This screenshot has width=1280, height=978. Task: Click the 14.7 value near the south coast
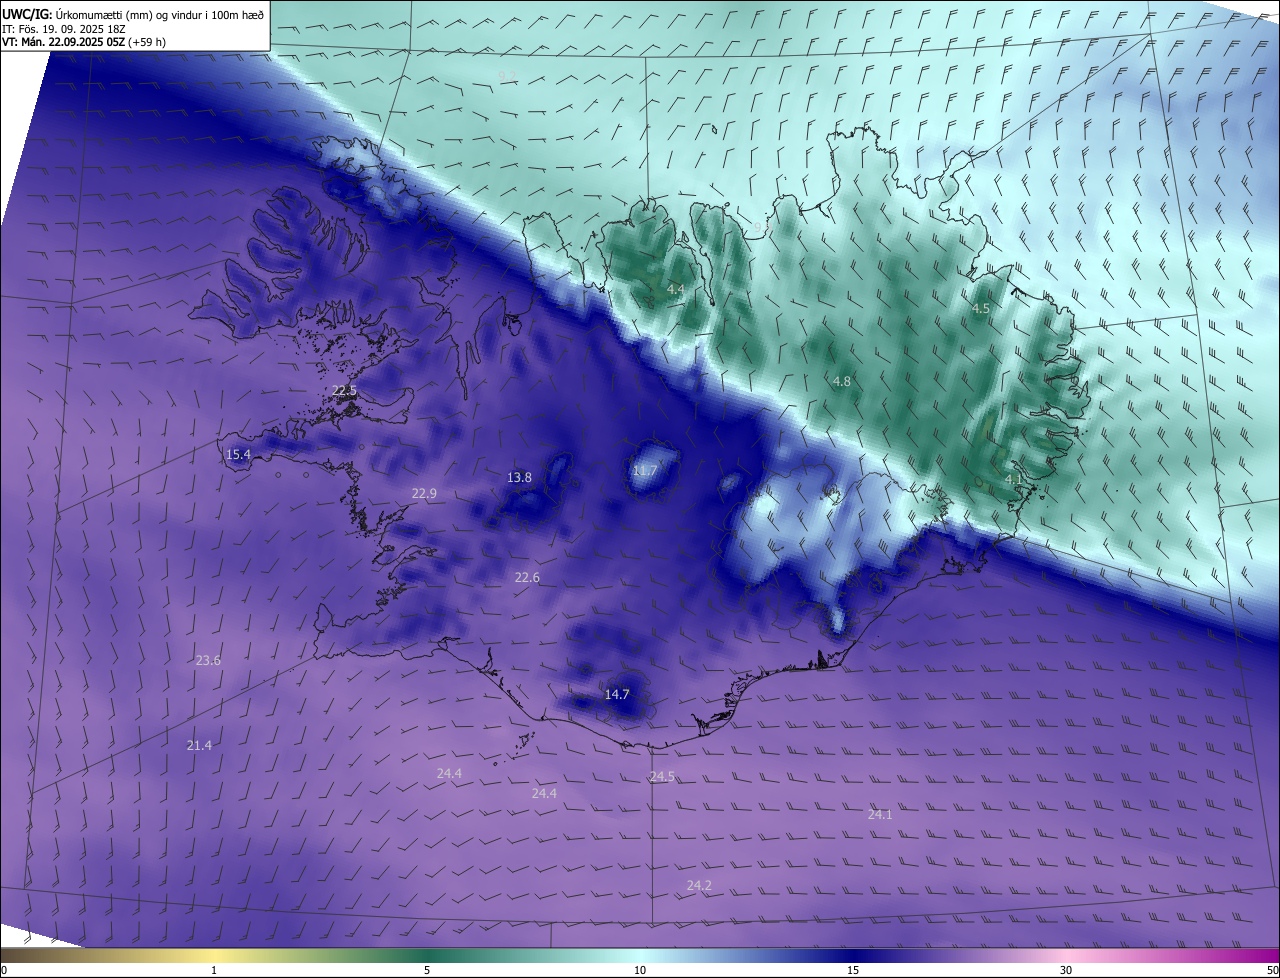point(617,694)
